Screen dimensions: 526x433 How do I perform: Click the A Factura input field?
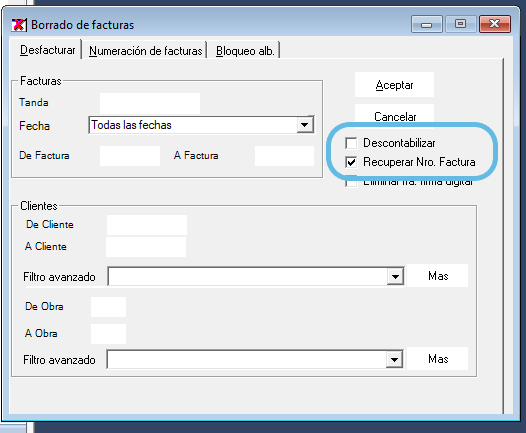pos(284,156)
